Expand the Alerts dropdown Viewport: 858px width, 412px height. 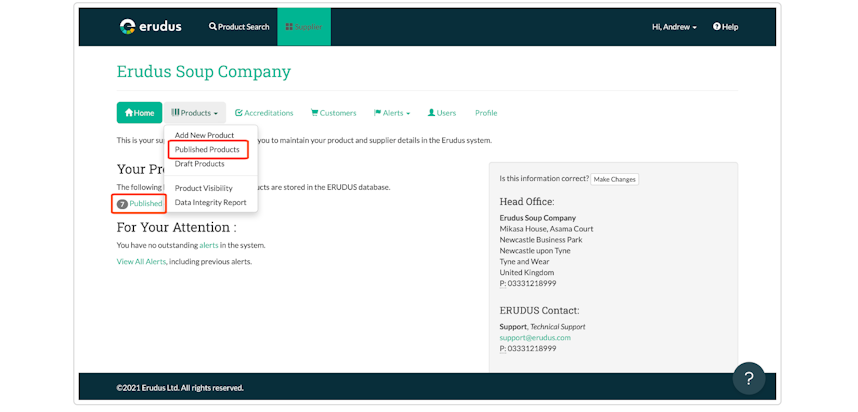pos(392,113)
